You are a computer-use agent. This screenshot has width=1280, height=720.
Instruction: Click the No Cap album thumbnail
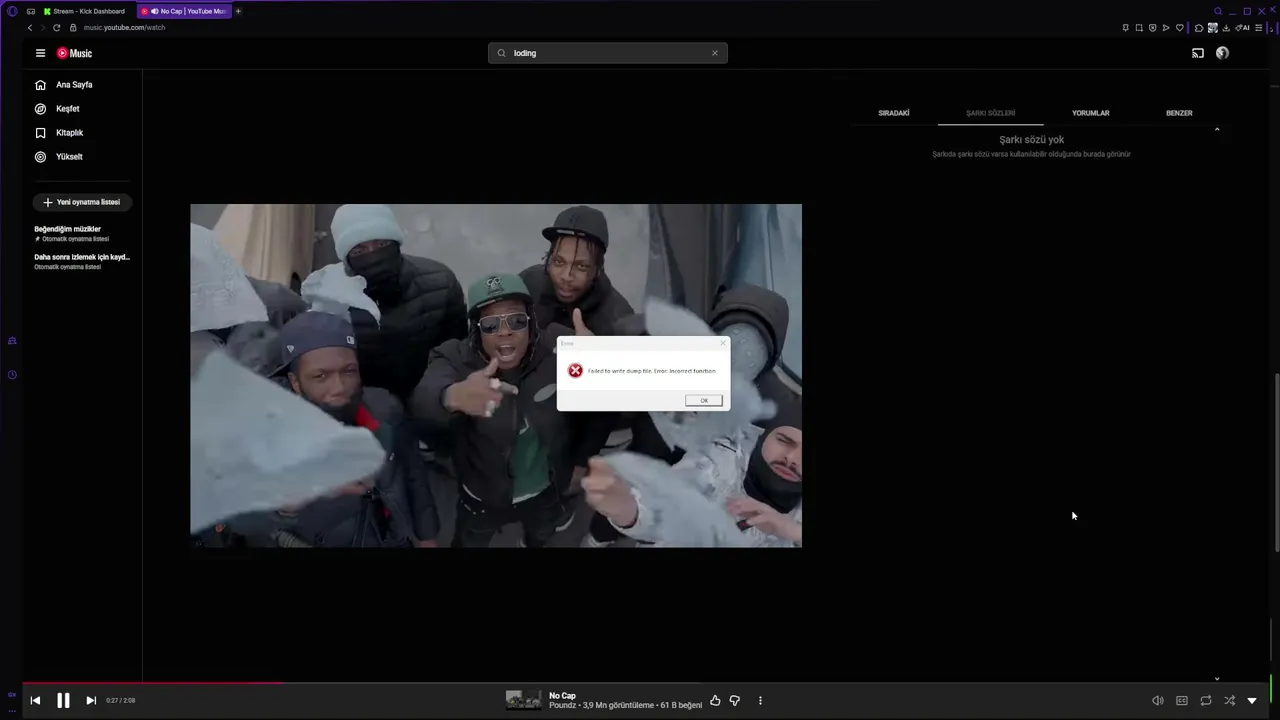click(x=523, y=700)
